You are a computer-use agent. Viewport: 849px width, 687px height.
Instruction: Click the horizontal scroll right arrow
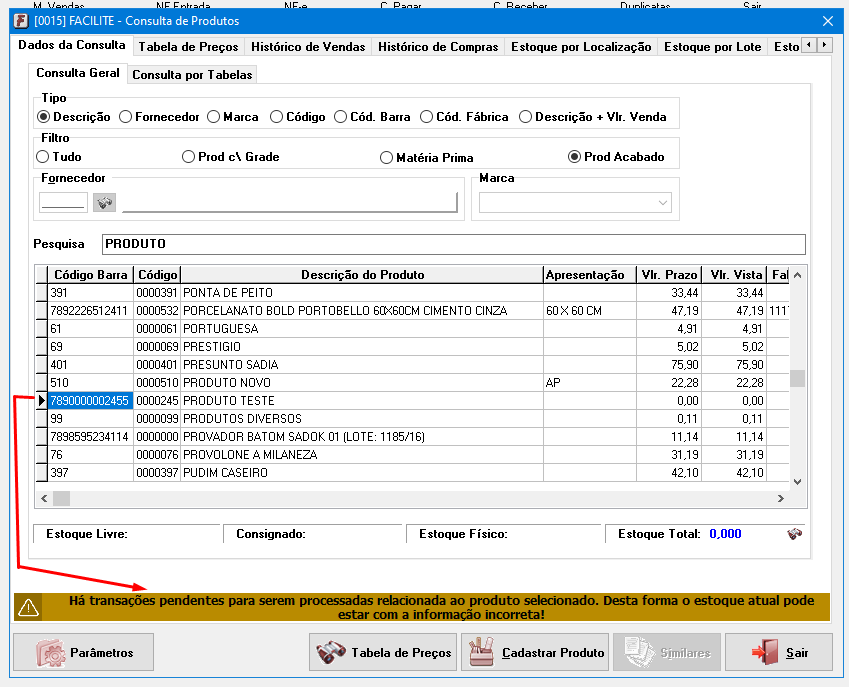coord(781,498)
